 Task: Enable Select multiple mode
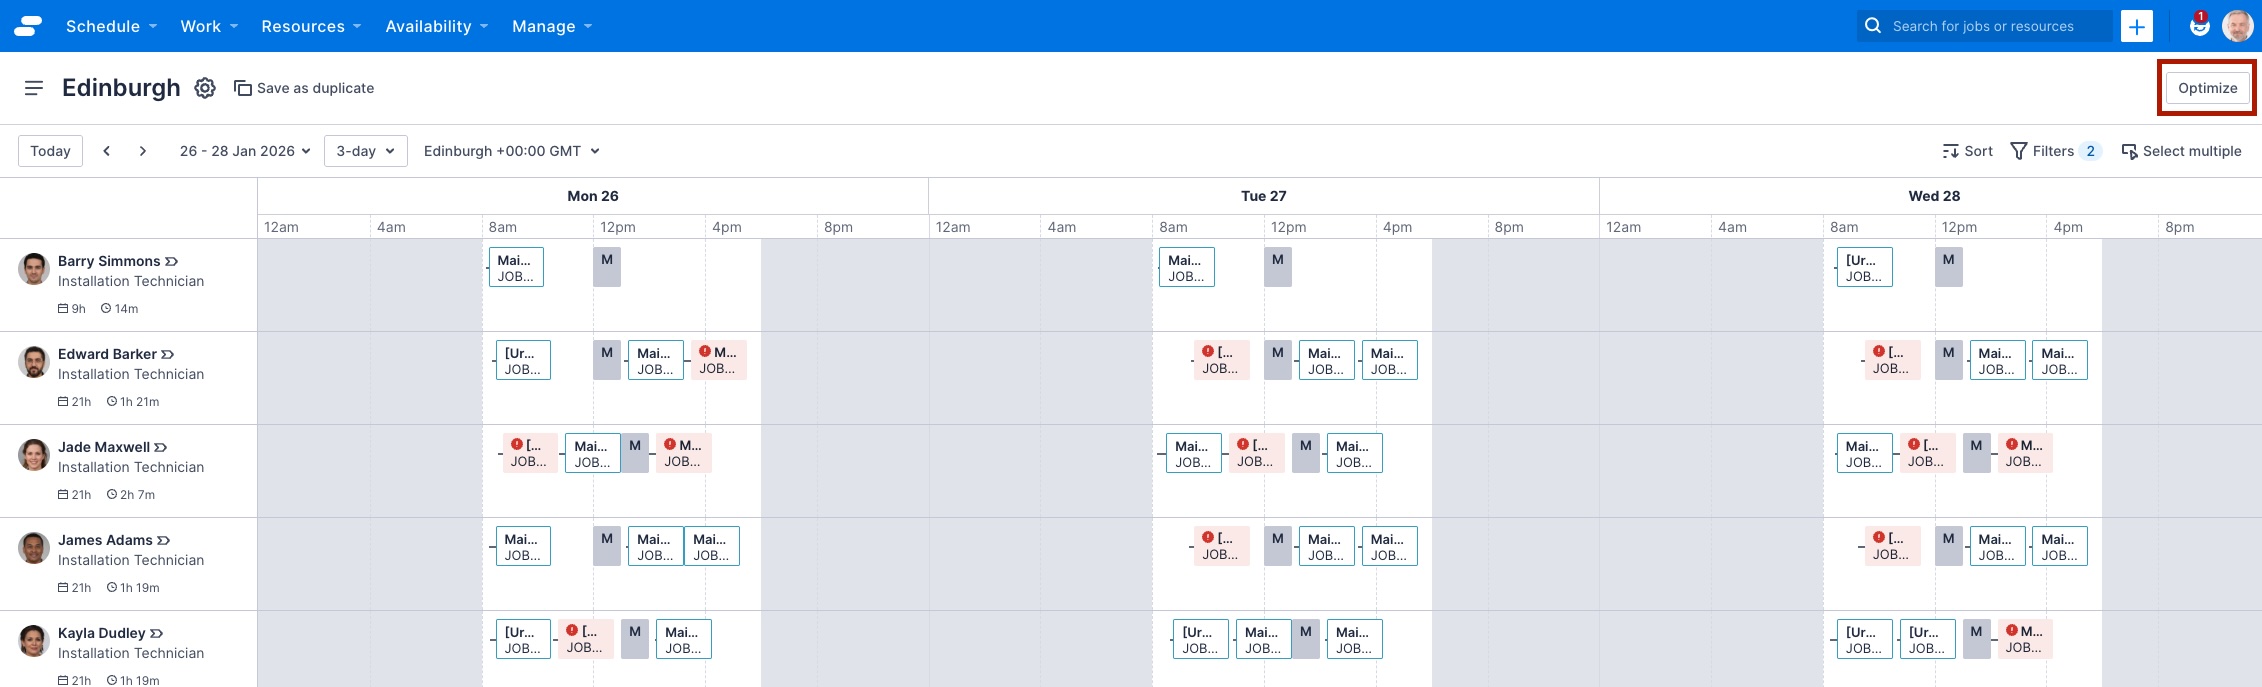(x=2181, y=151)
